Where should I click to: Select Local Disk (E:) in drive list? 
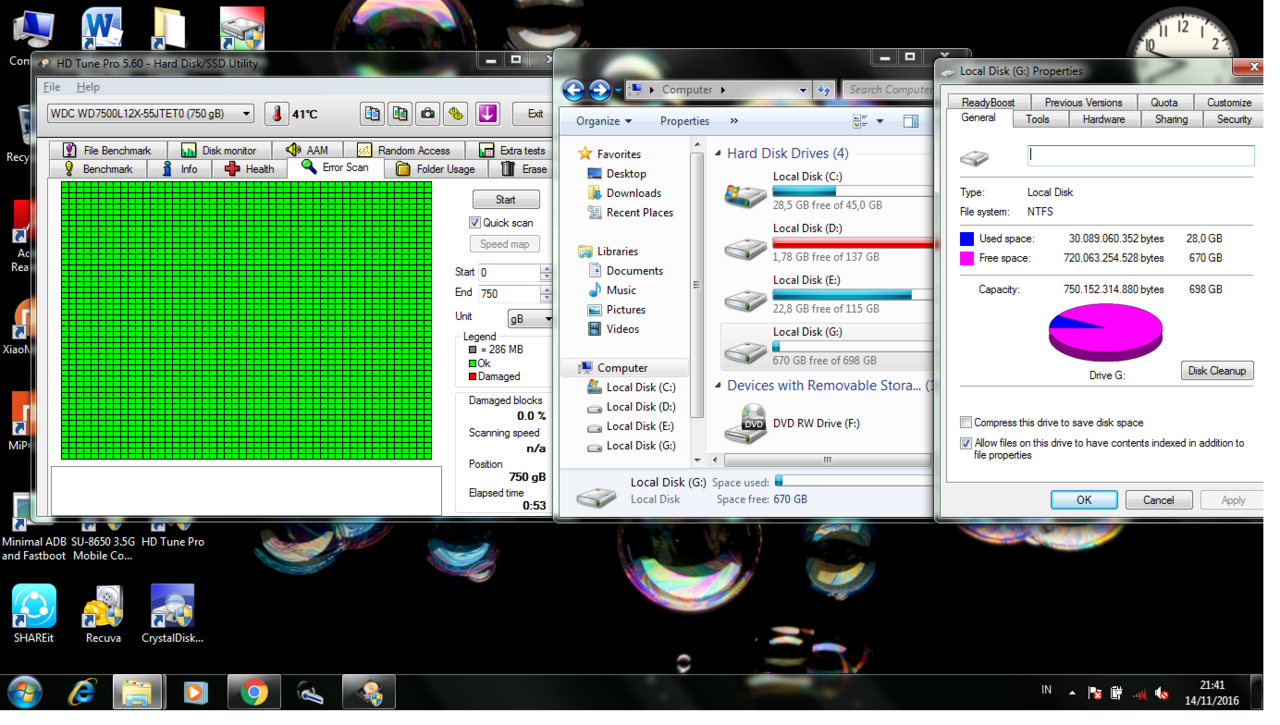[x=826, y=295]
